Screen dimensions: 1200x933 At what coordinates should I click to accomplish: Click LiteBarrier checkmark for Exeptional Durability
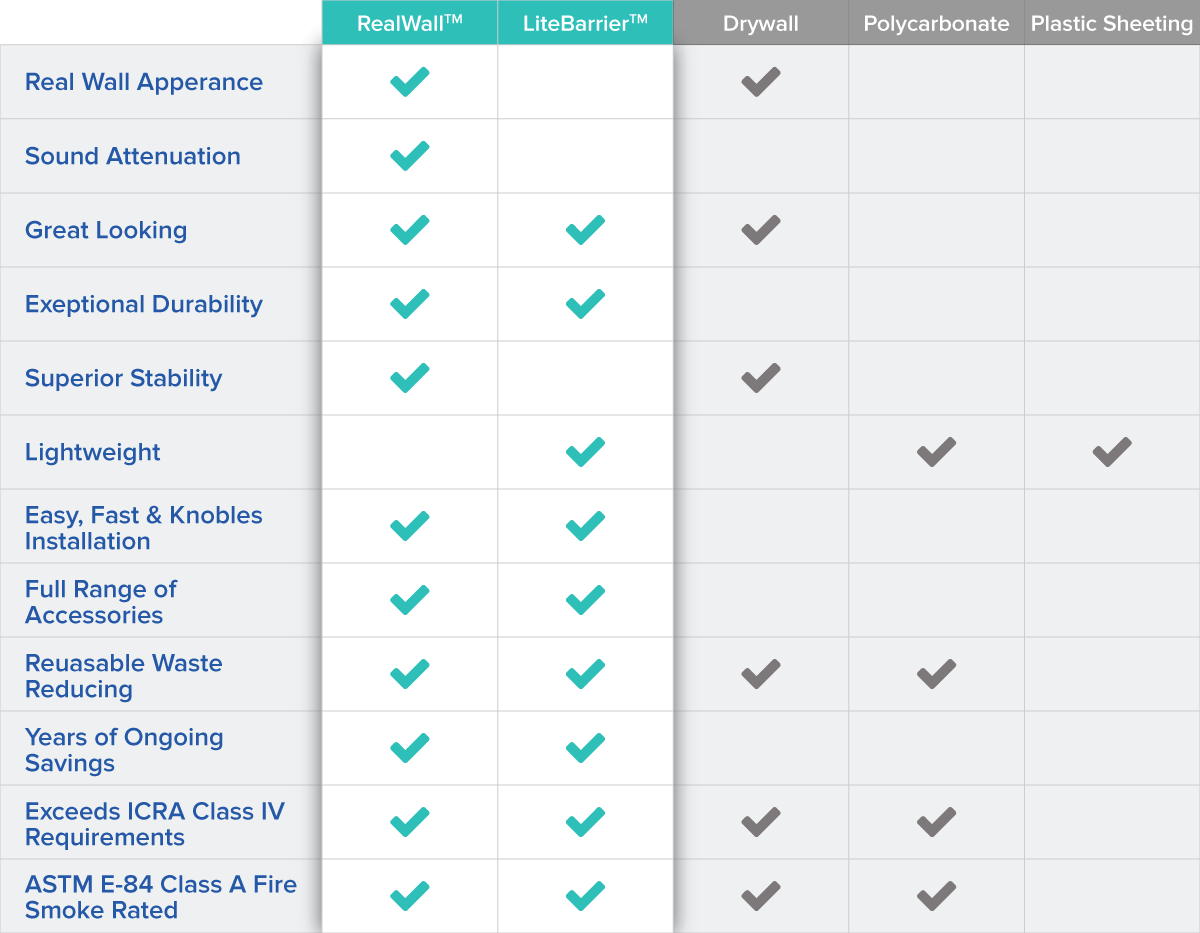pyautogui.click(x=585, y=304)
